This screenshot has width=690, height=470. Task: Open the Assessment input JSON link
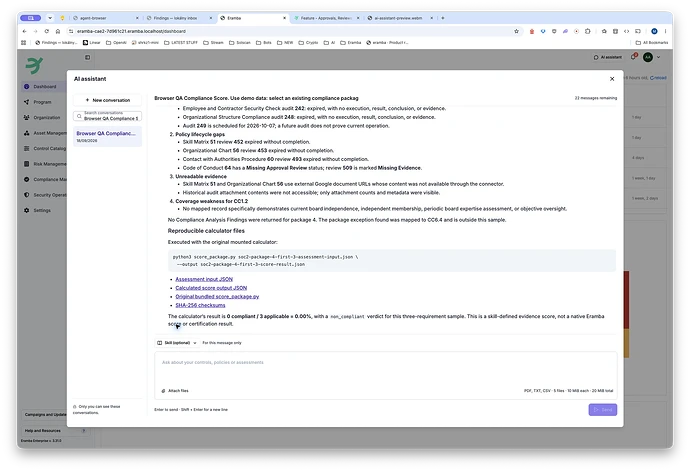[204, 279]
